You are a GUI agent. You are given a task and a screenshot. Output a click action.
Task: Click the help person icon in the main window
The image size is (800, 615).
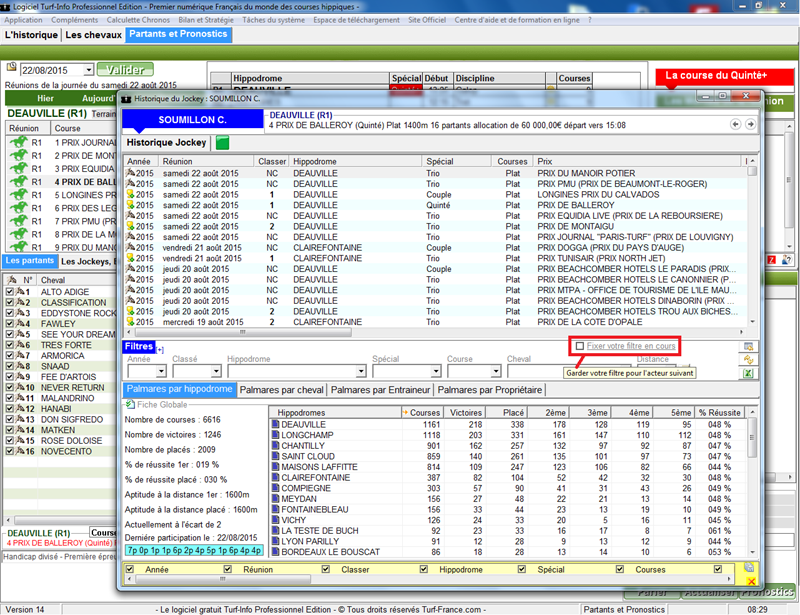786,260
